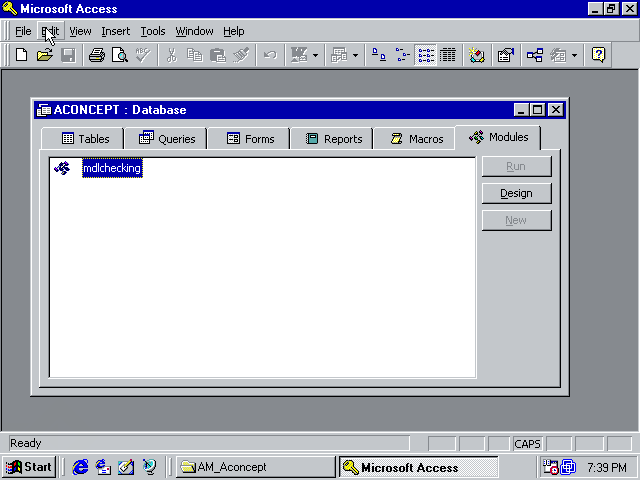Click the New Object toolbar icon
This screenshot has width=640, height=480.
click(x=558, y=55)
